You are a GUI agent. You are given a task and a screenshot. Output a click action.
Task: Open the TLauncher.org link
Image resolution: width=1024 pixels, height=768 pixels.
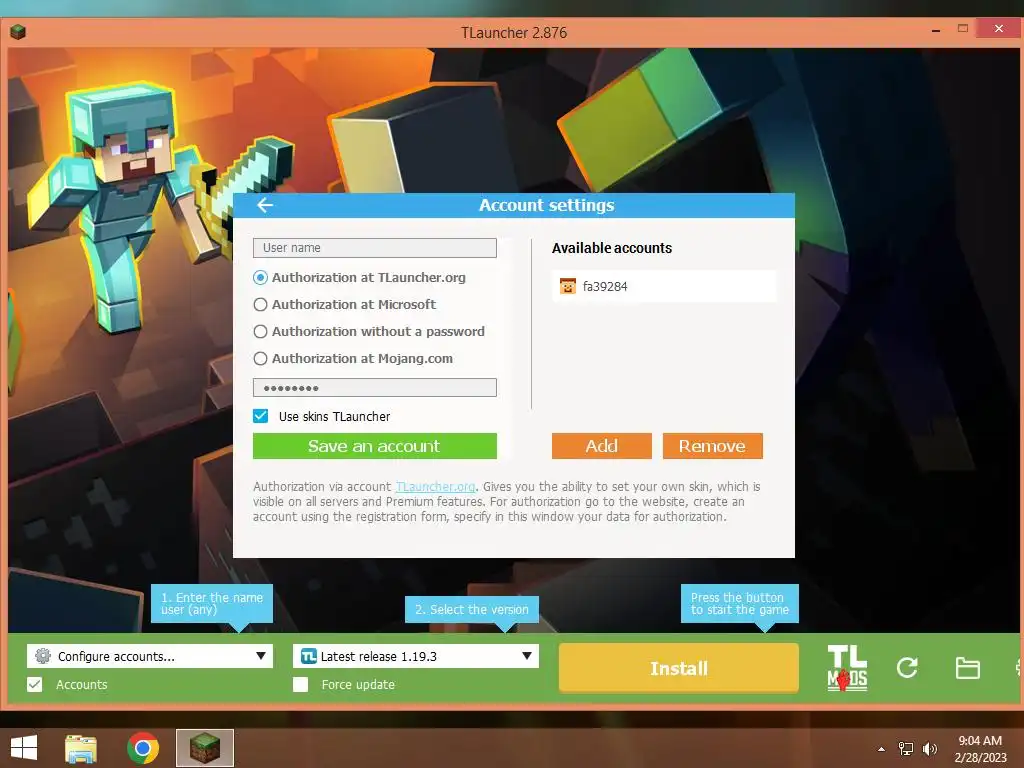[x=436, y=487]
